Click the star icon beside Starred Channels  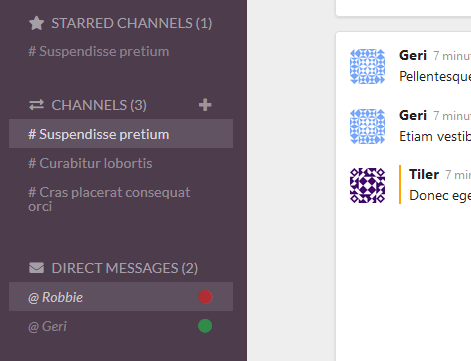[x=36, y=23]
